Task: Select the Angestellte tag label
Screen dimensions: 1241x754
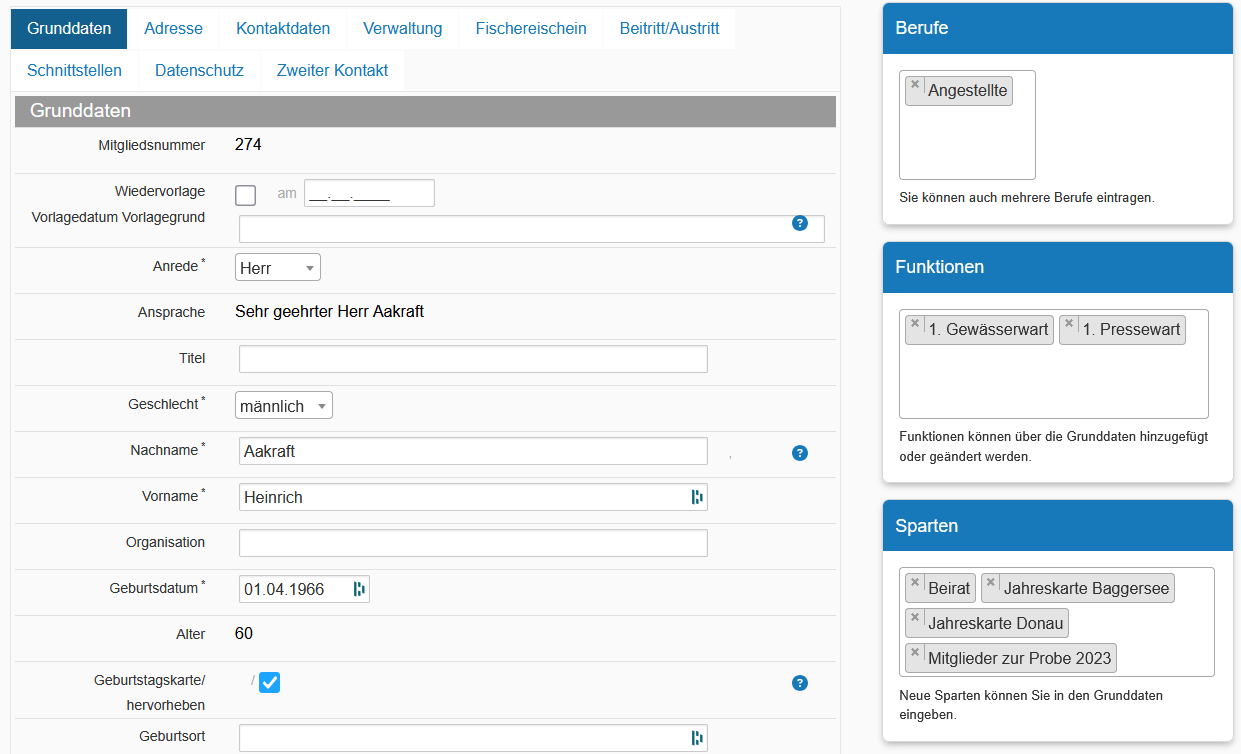Action: tap(967, 91)
